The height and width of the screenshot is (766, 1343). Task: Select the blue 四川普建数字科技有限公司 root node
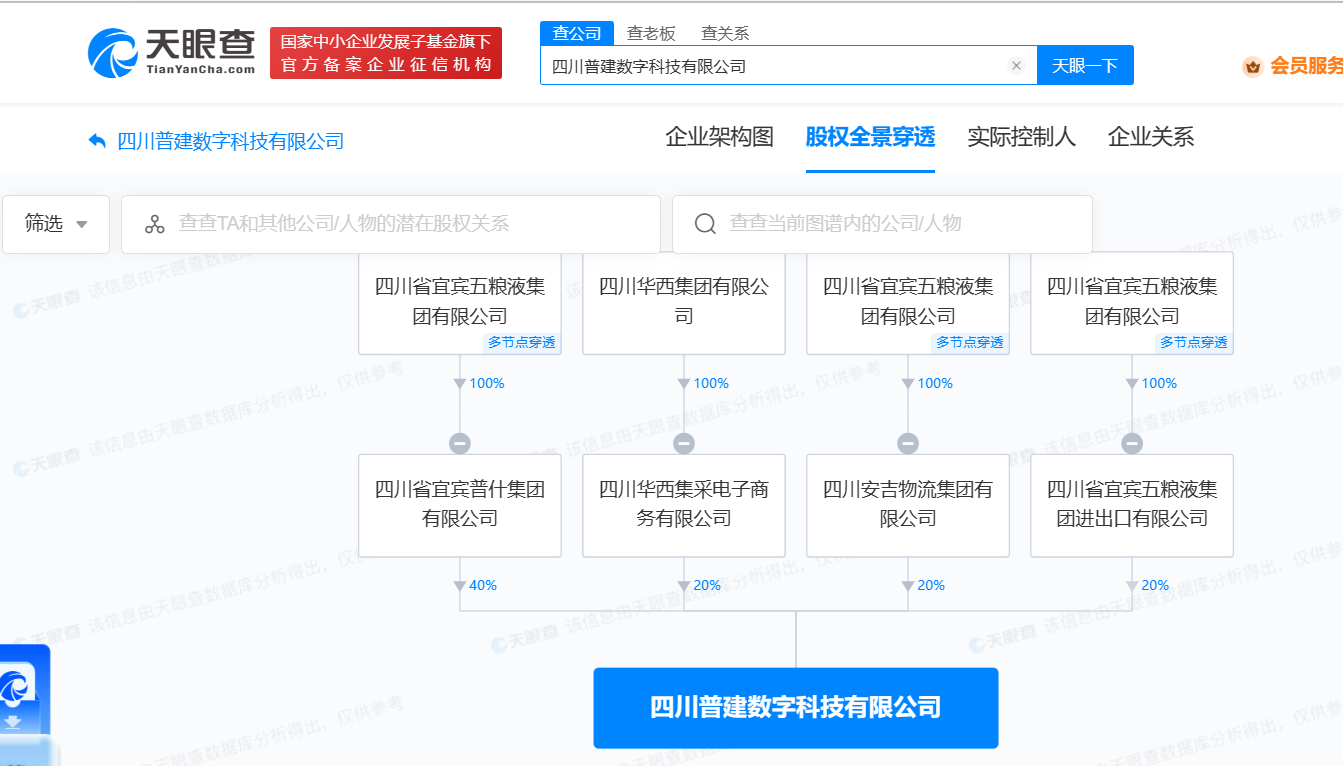(x=796, y=708)
